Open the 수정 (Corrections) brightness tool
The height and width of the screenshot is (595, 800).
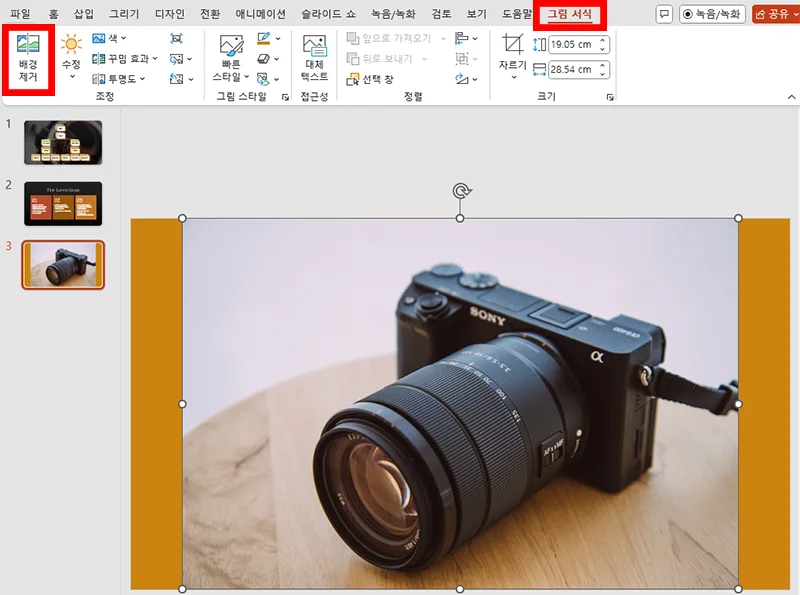[x=71, y=57]
